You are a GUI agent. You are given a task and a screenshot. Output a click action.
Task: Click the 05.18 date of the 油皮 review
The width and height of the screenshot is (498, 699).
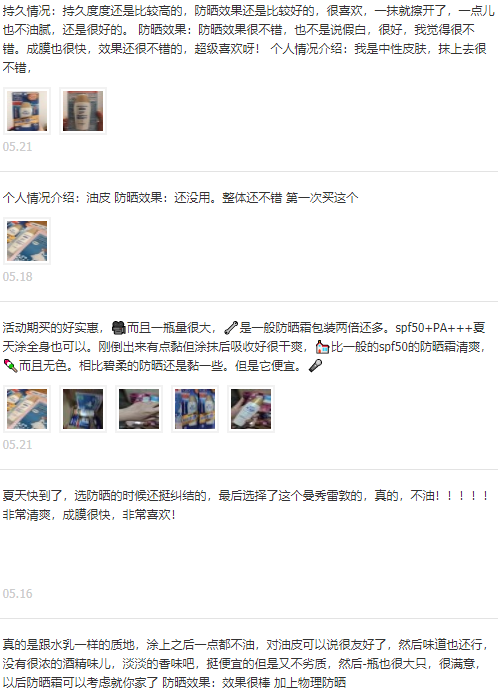[17, 277]
